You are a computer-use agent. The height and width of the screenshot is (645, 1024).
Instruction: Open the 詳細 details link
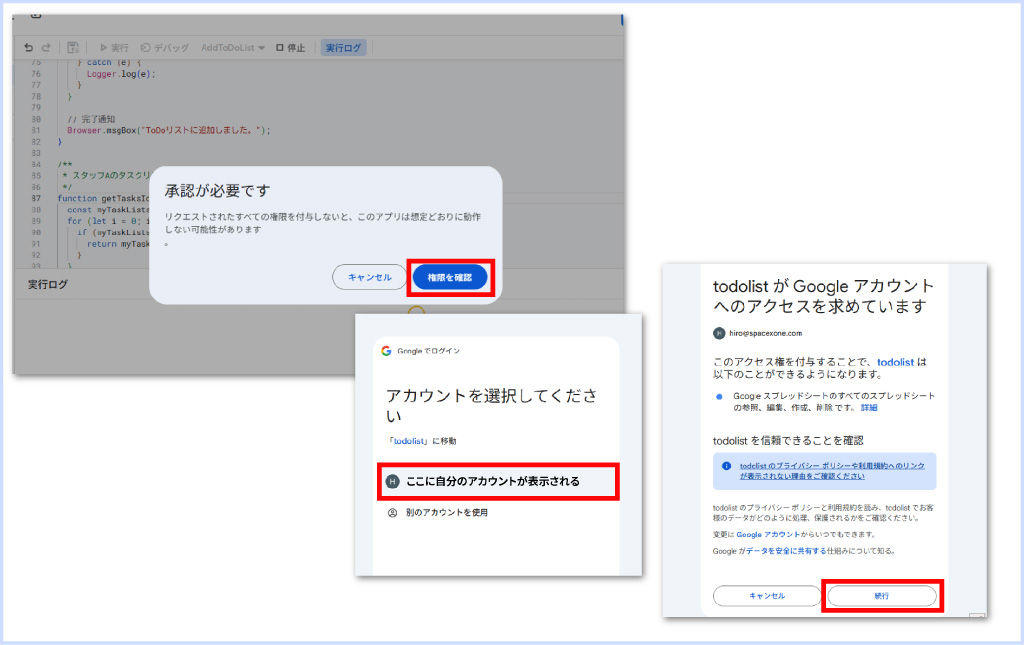(869, 407)
